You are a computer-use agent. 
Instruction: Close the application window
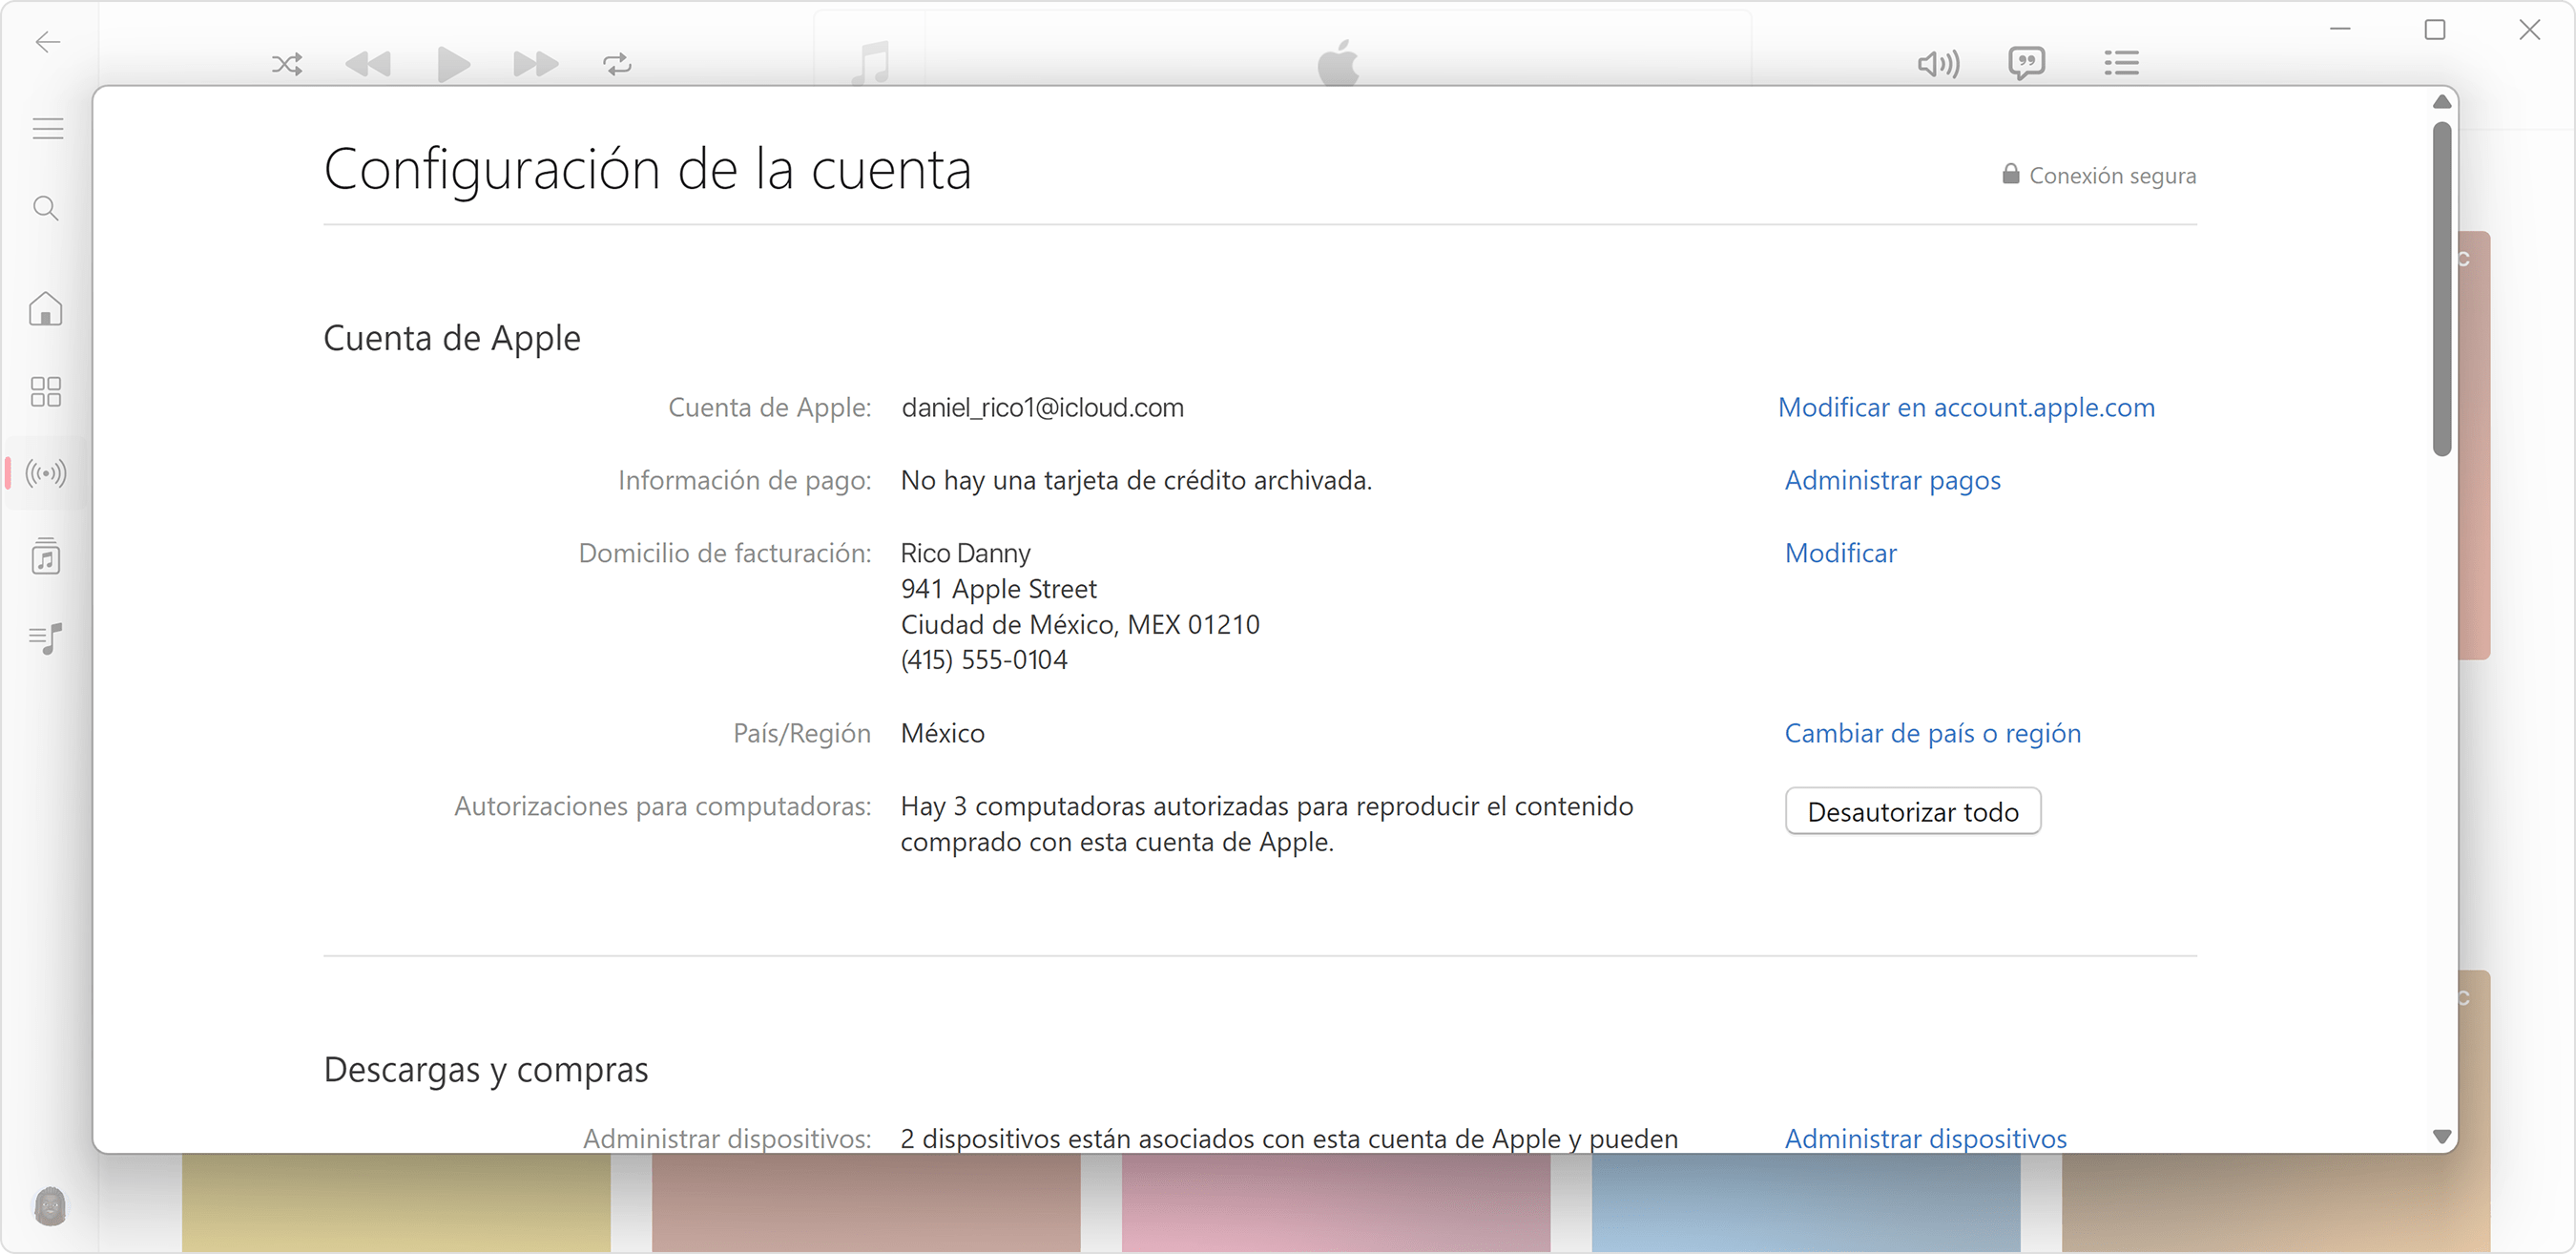click(x=2529, y=30)
